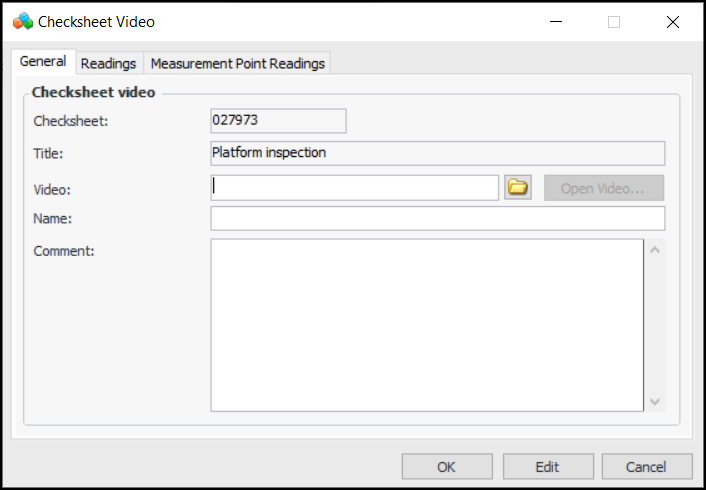
Task: Click the folder icon to browse for video
Action: 517,188
